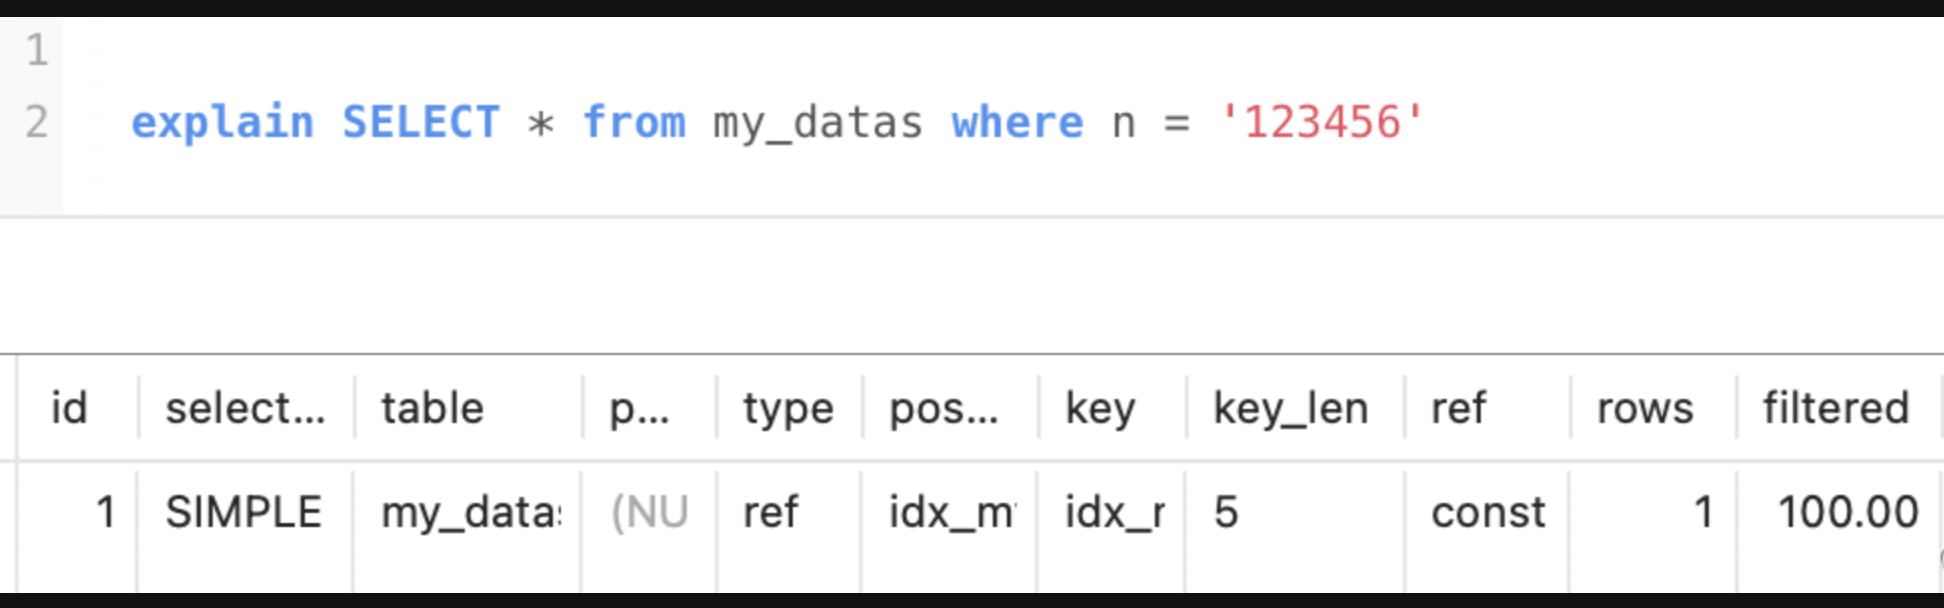Click the 'const' result cell
This screenshot has height=608, width=1944.
[1488, 512]
